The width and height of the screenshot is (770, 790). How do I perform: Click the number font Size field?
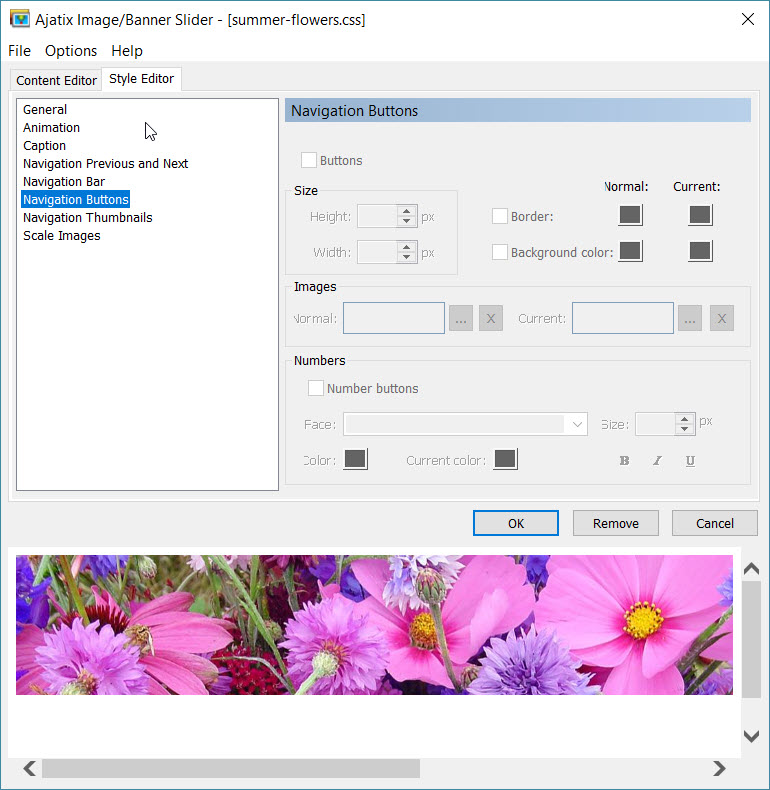point(655,424)
